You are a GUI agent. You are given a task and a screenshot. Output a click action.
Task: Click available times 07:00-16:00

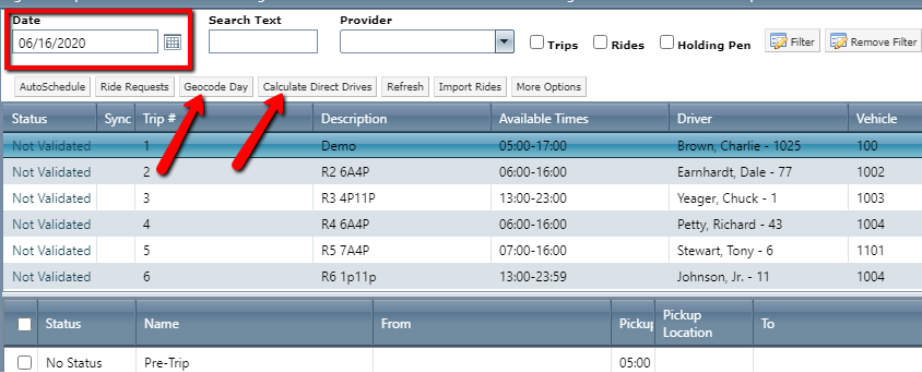(533, 250)
